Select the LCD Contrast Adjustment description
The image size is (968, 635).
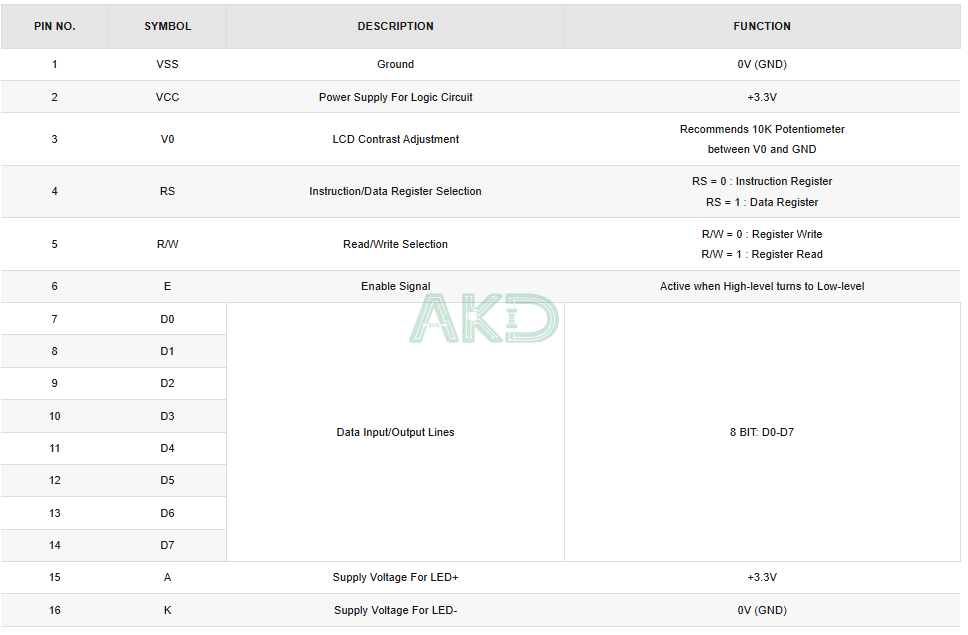click(396, 139)
